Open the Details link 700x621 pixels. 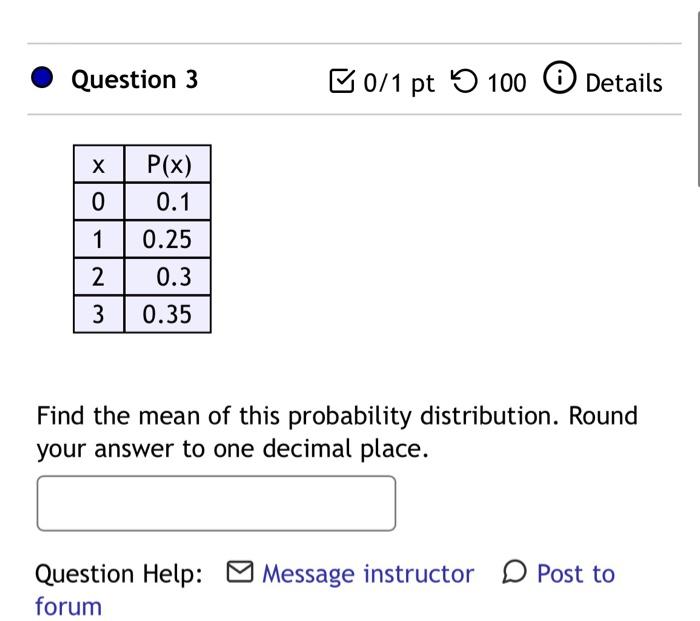click(x=624, y=83)
